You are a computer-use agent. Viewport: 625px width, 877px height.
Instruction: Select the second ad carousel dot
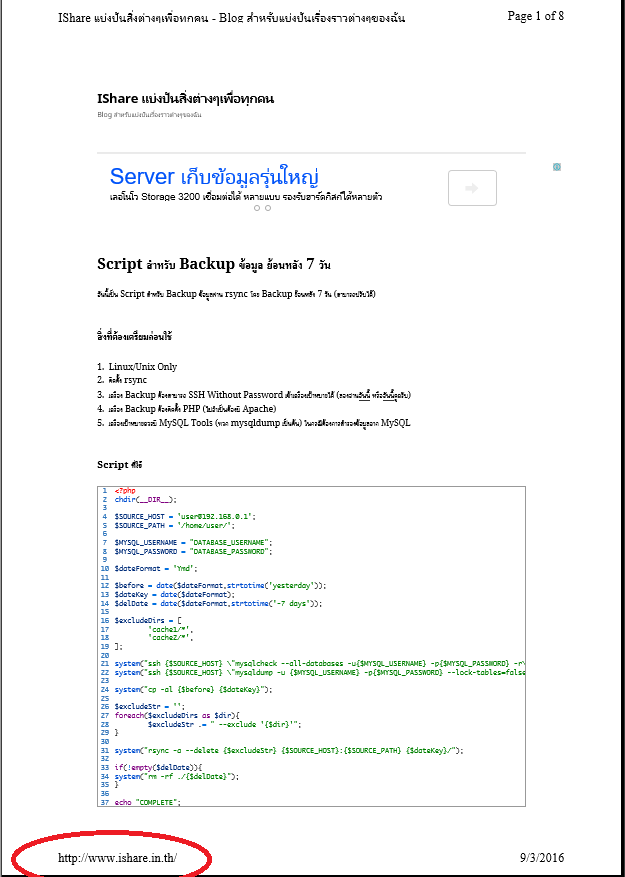pos(267,208)
